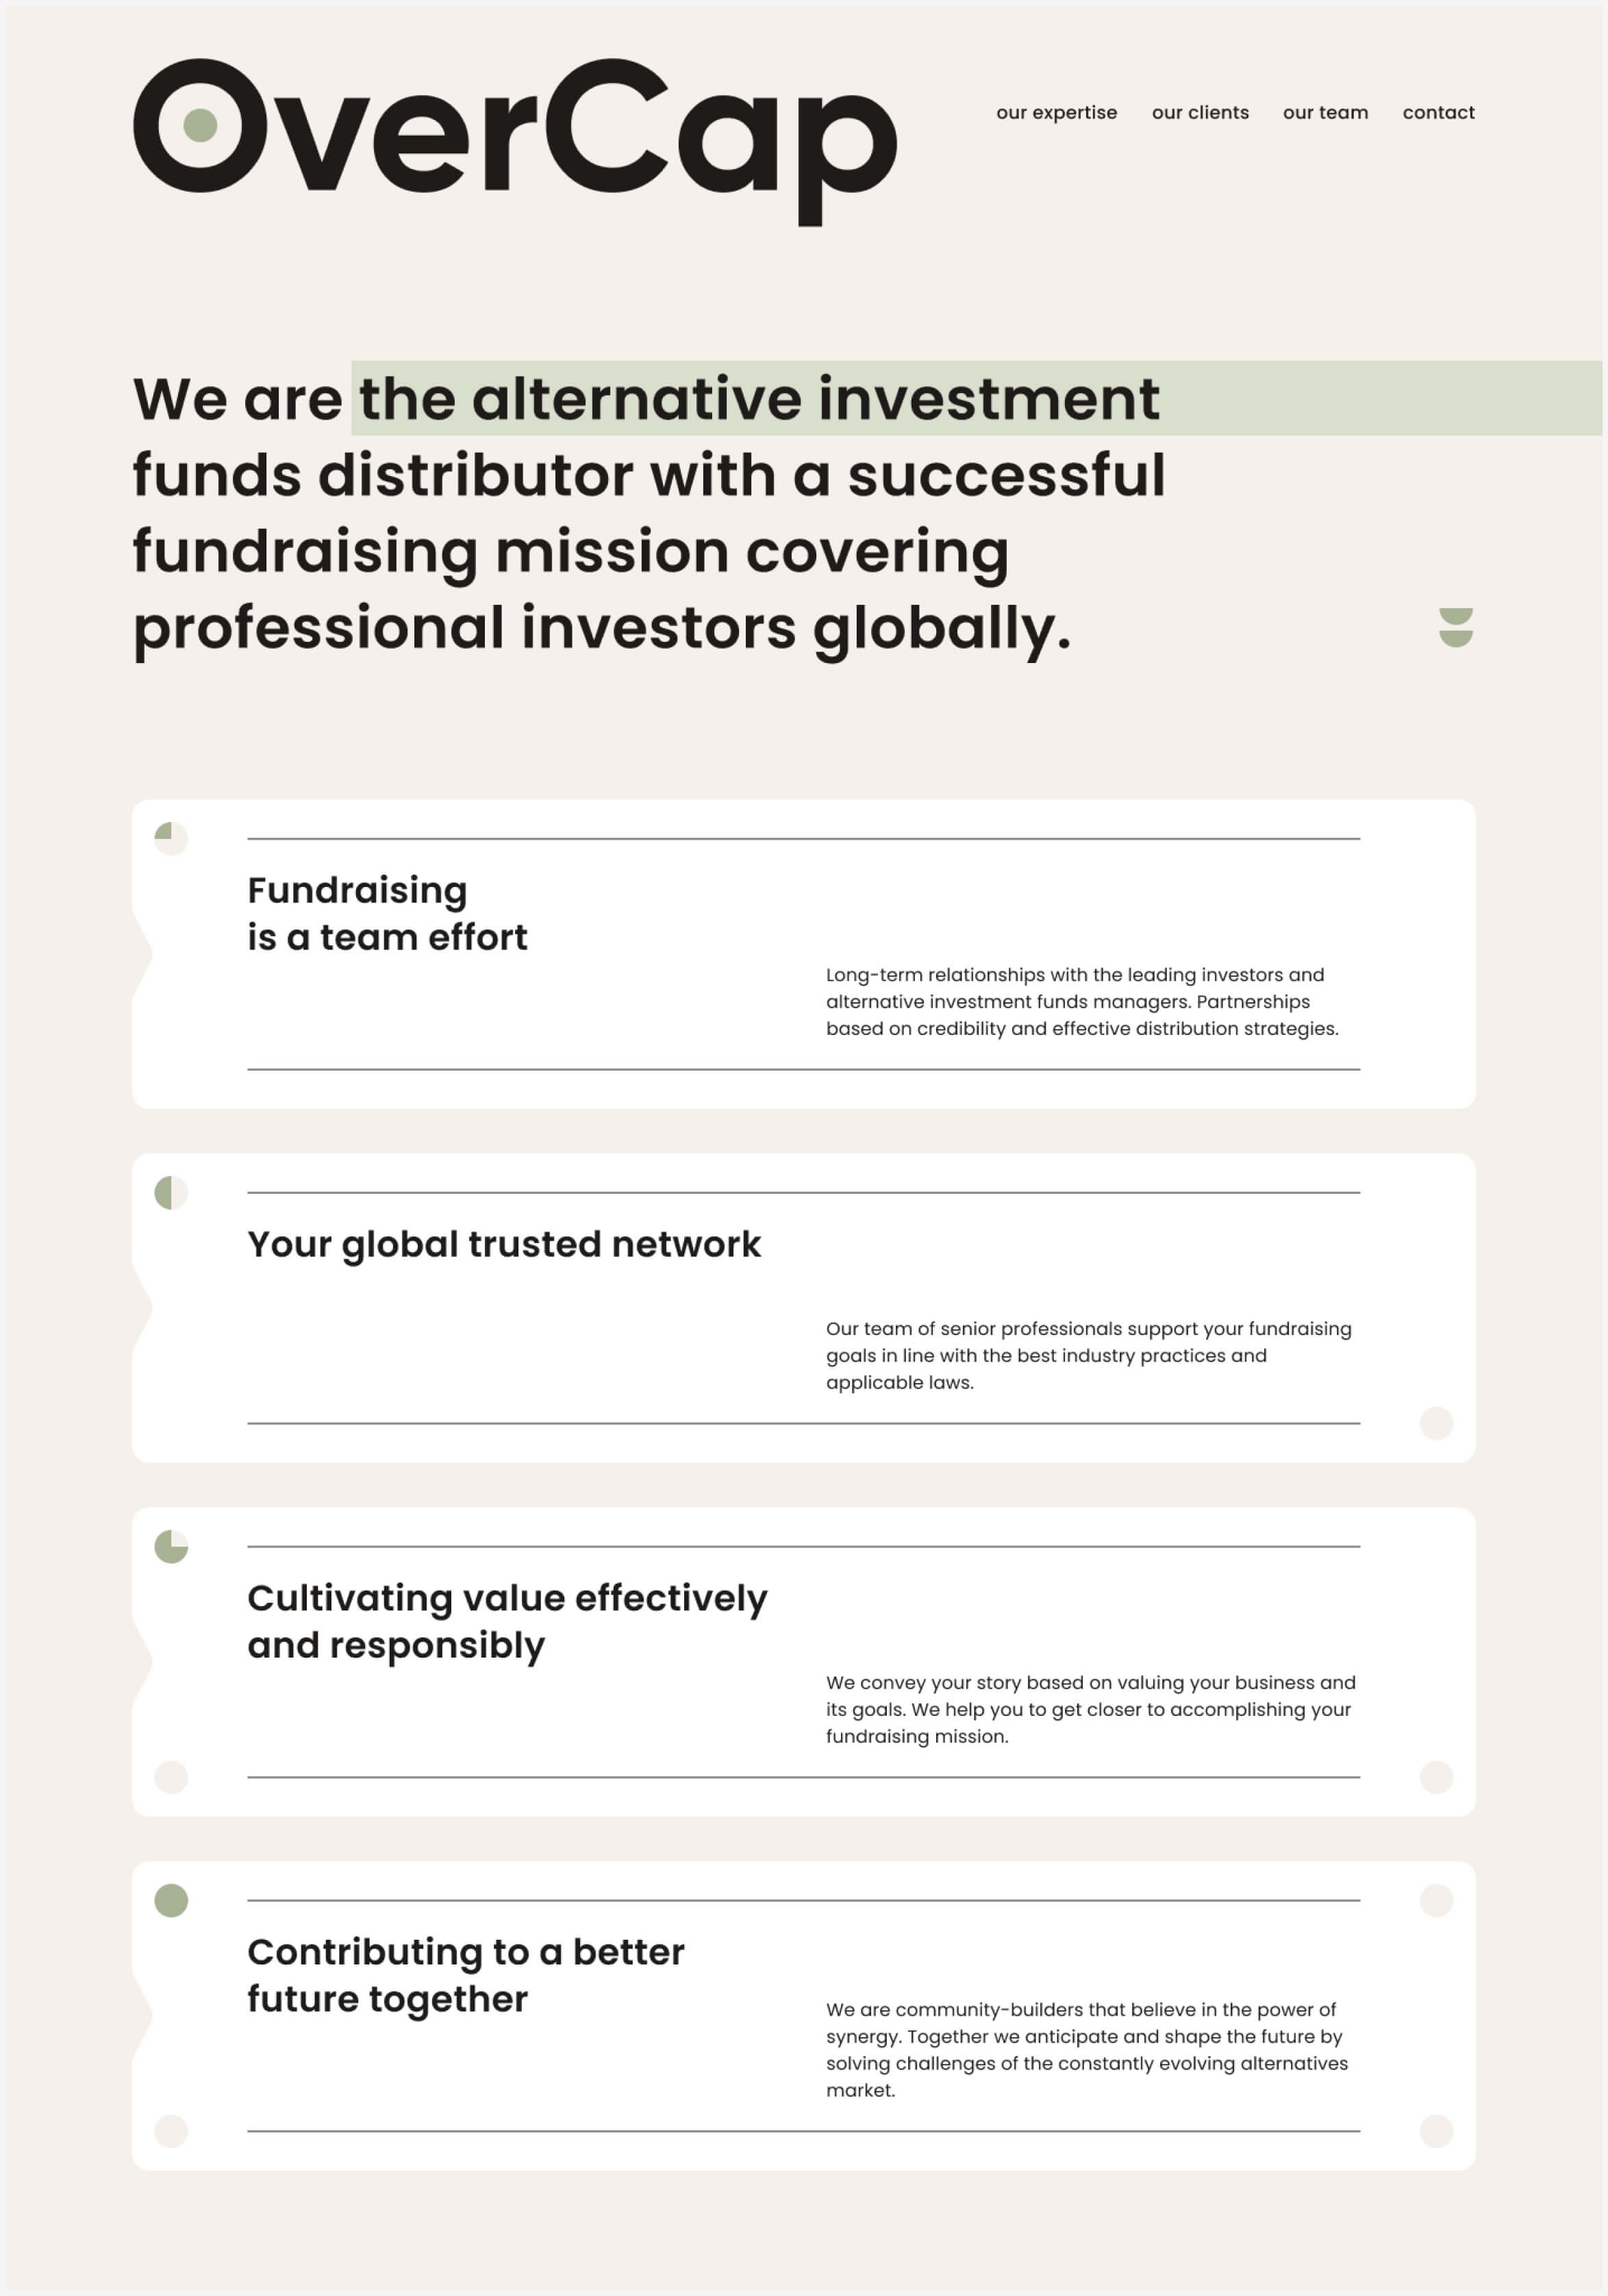Click the pale circle at top right of Contributing card
Screen dimensions: 1608x2296
pos(1436,1901)
